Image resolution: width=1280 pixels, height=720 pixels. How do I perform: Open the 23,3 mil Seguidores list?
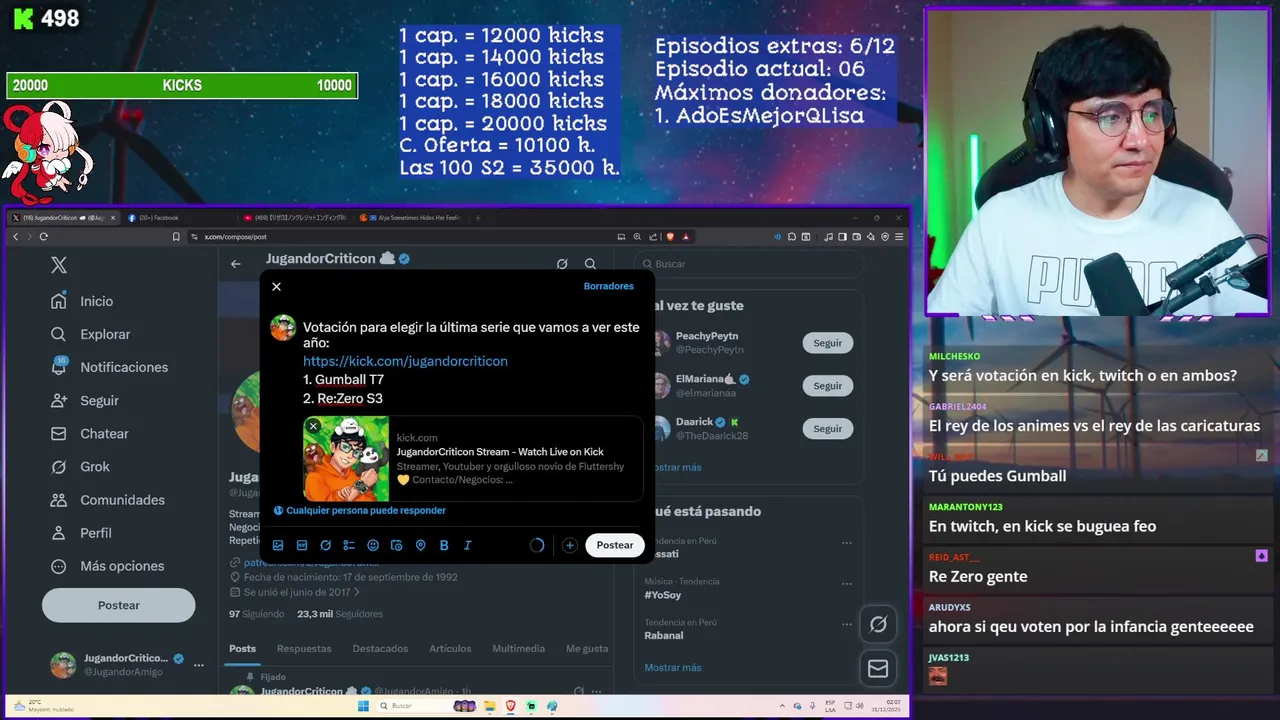pos(340,614)
